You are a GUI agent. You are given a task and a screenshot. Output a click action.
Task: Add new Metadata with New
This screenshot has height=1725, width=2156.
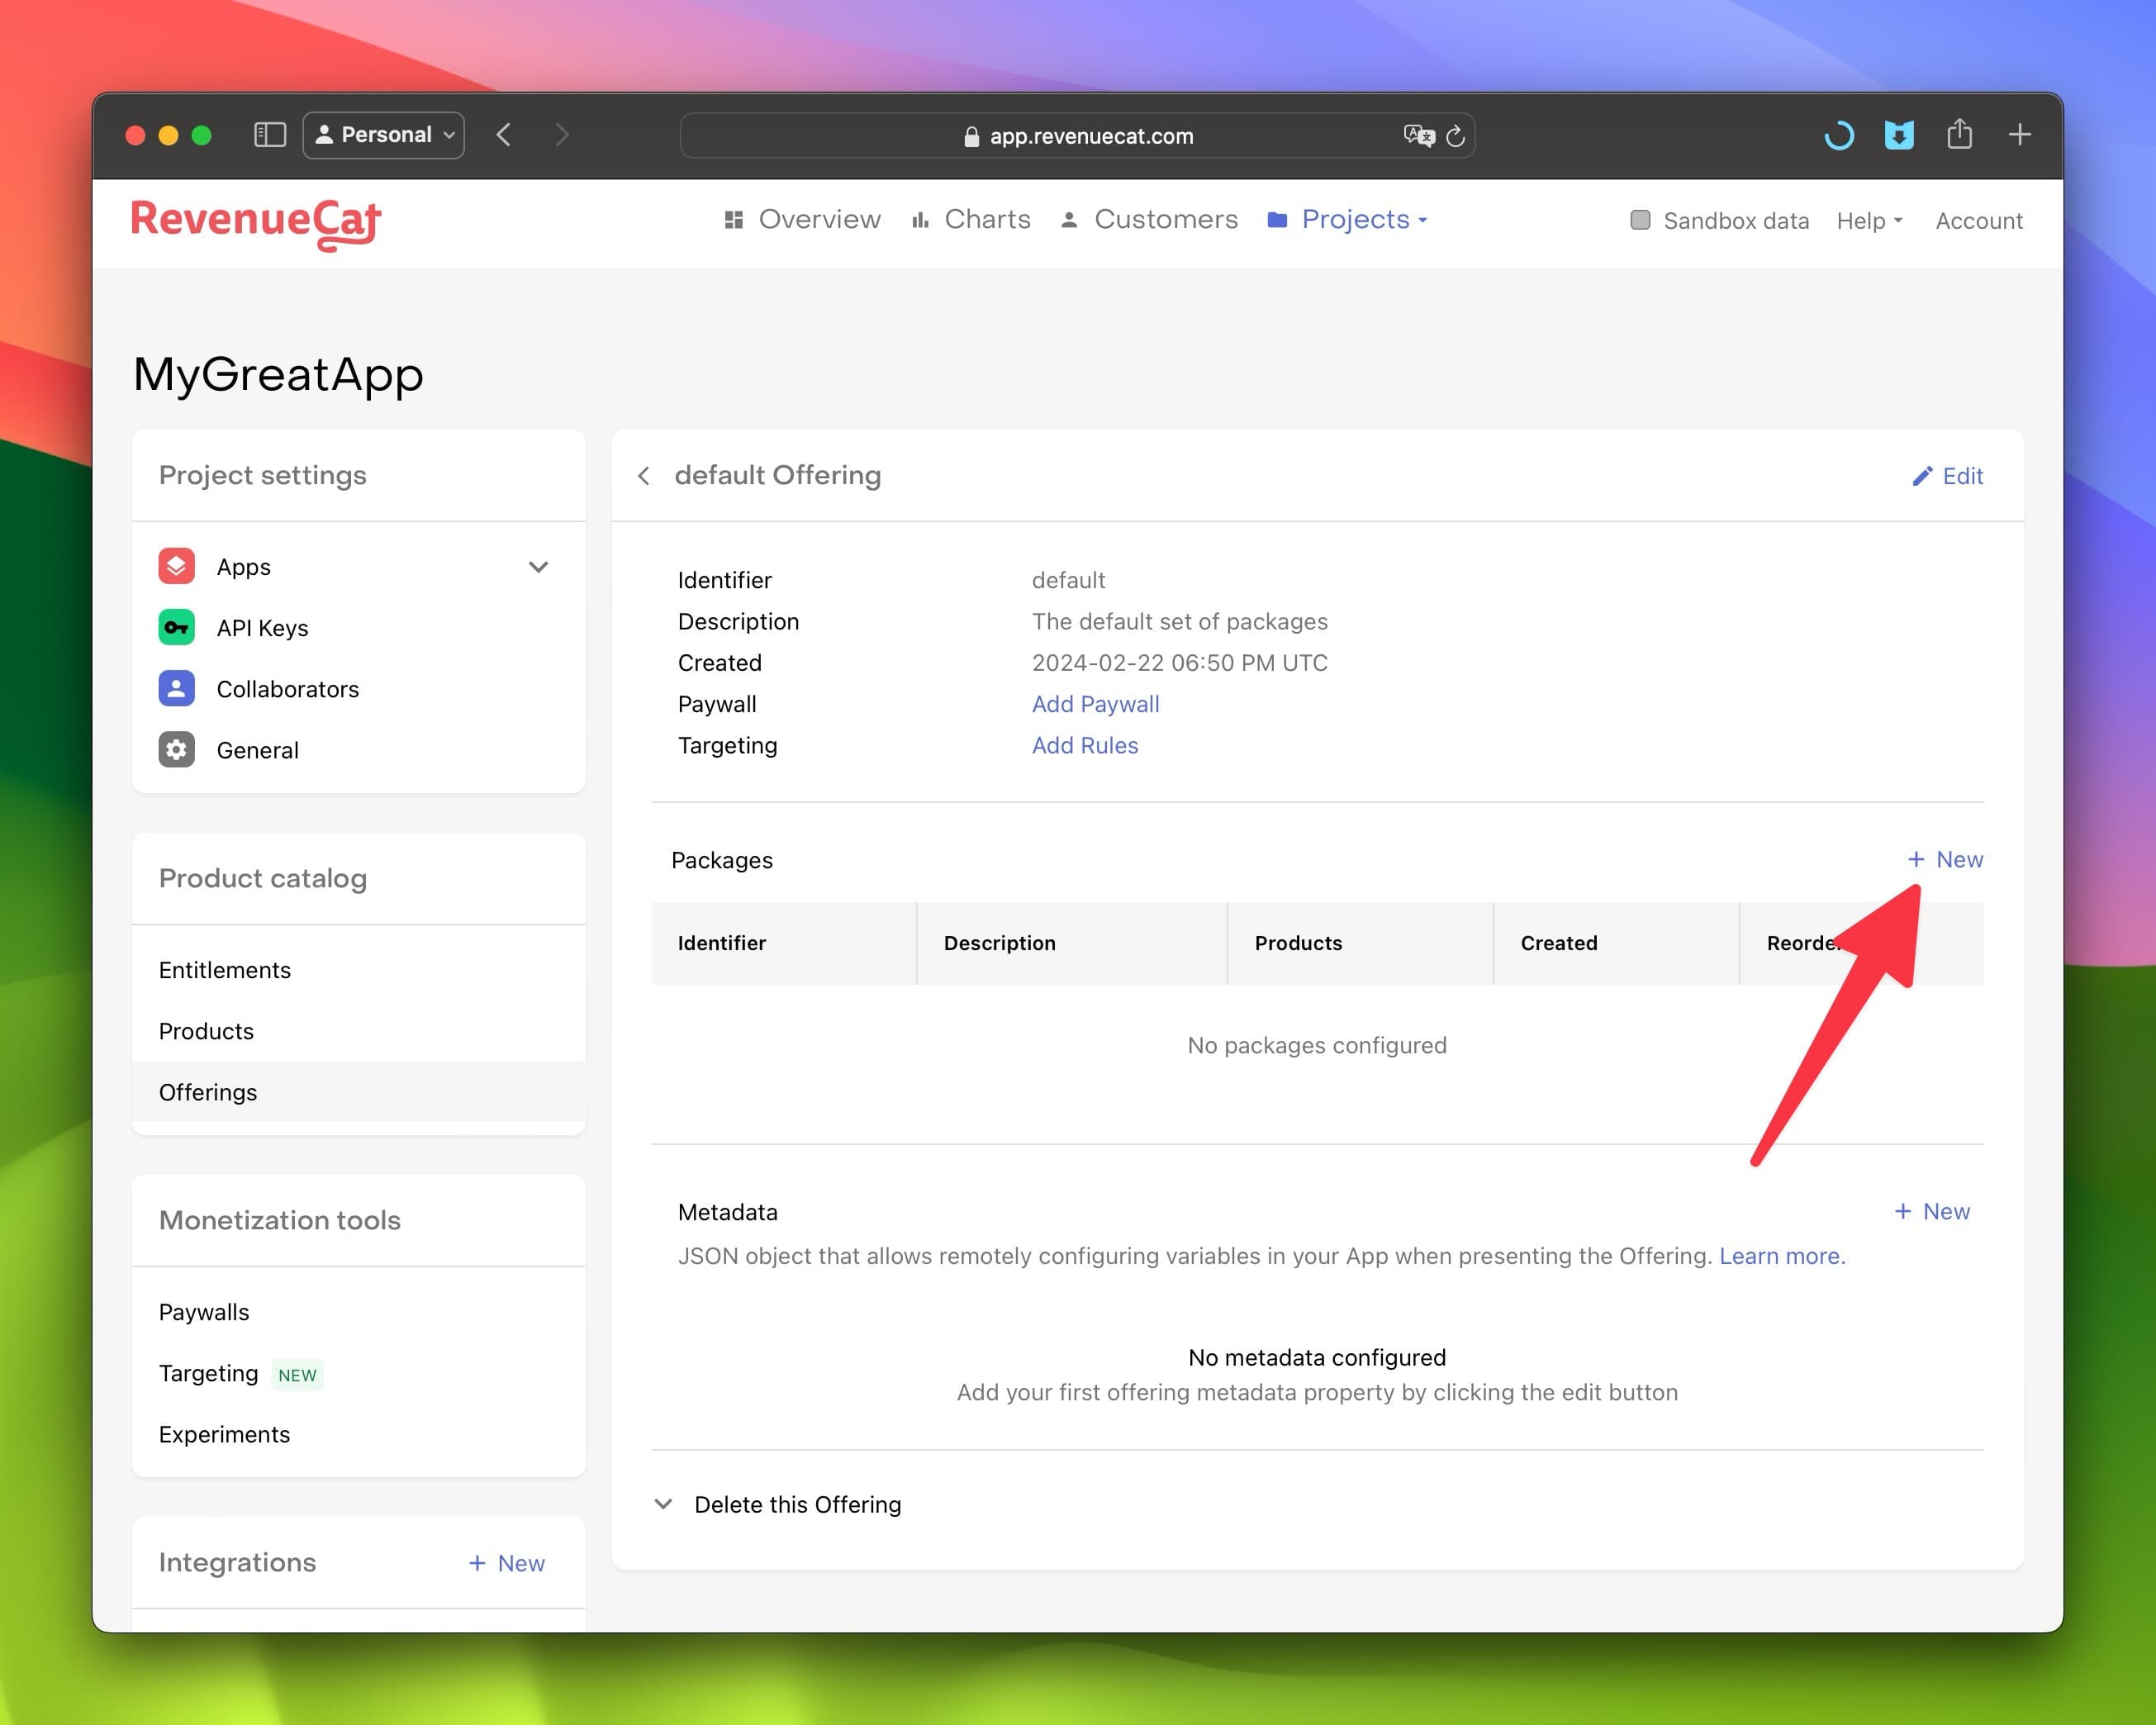[1931, 1211]
